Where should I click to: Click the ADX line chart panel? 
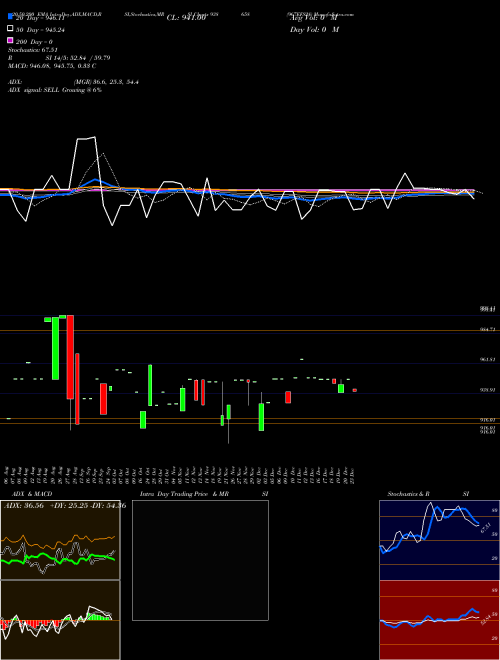tap(60, 540)
